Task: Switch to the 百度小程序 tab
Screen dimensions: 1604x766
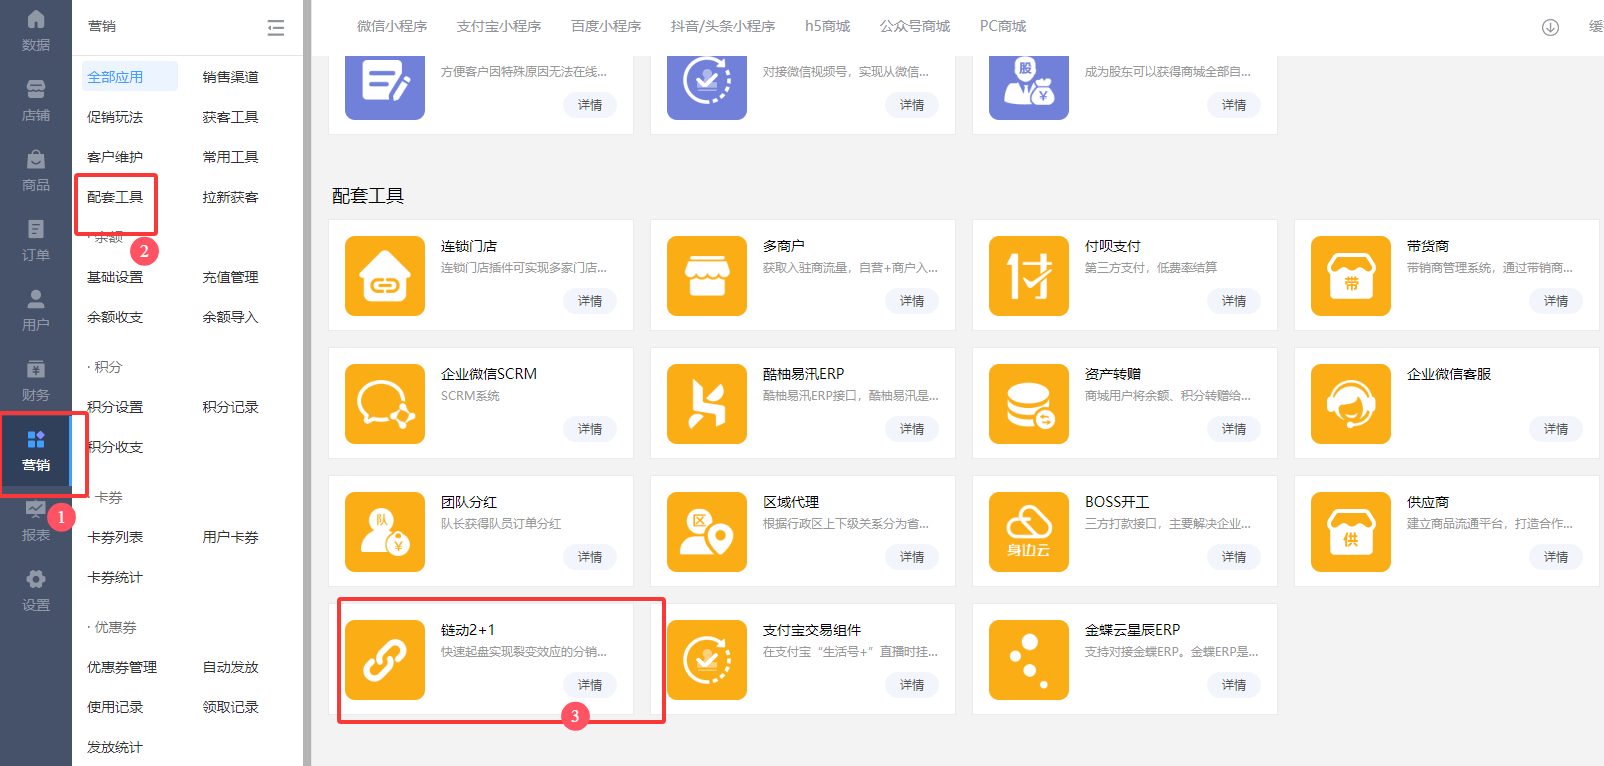Action: pyautogui.click(x=606, y=26)
